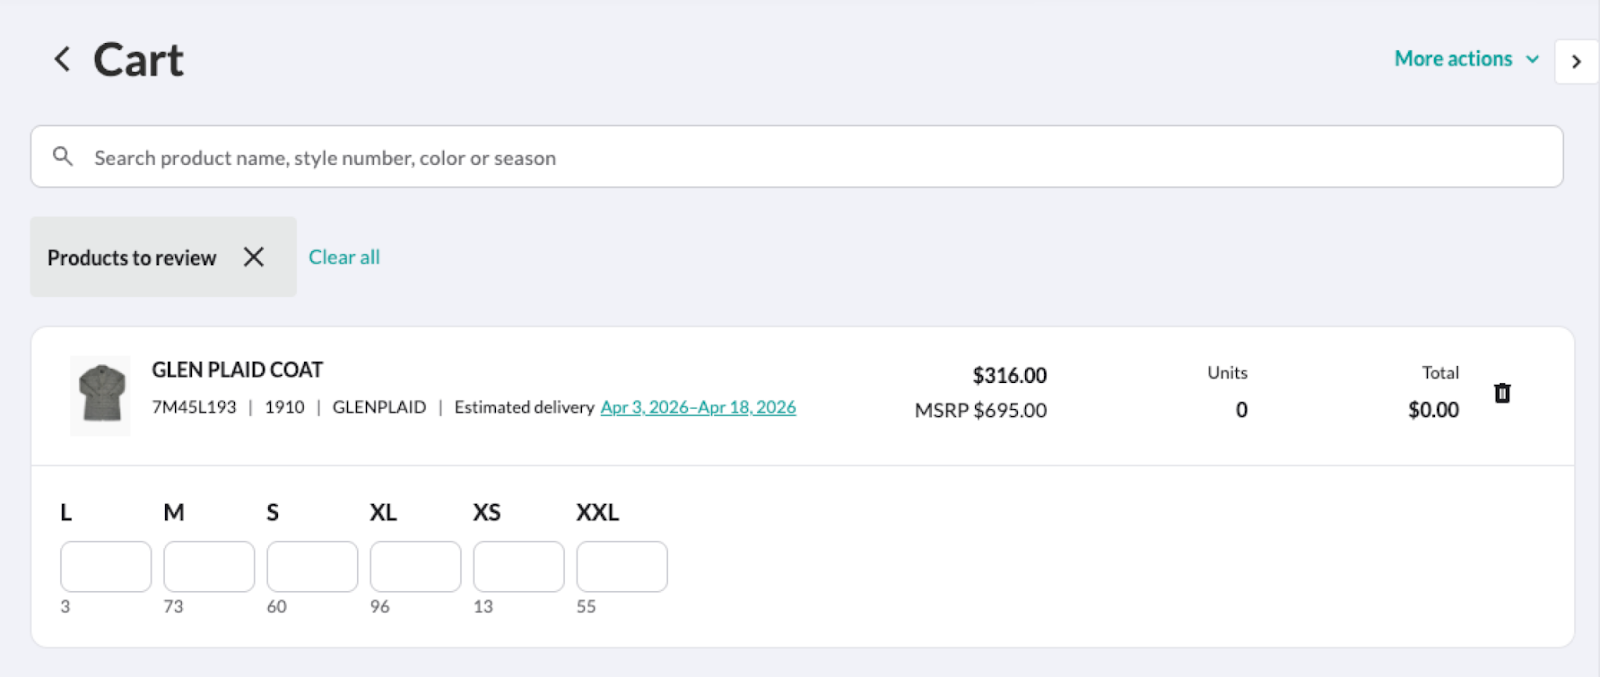This screenshot has height=677, width=1600.
Task: Expand More actions via its chevron arrow
Action: [x=1532, y=60]
